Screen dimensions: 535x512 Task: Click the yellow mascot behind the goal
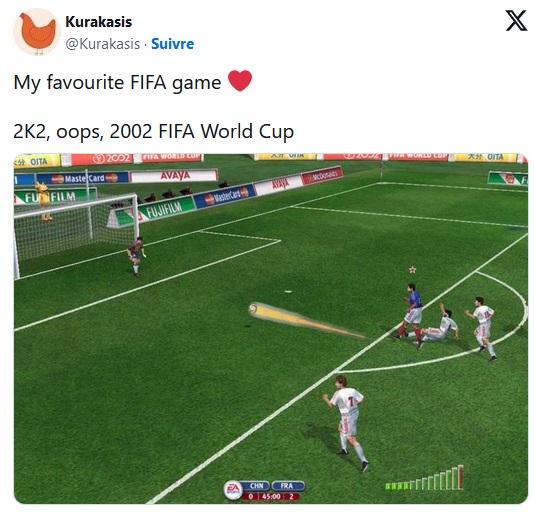click(x=44, y=201)
